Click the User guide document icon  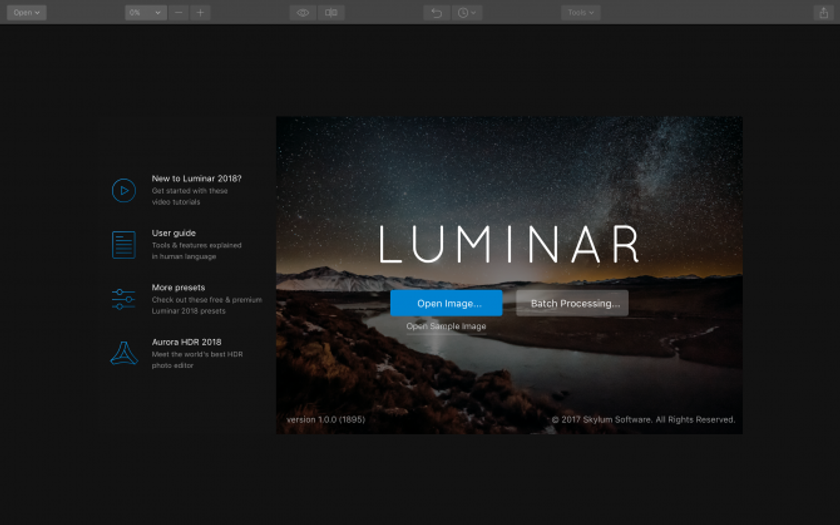124,245
